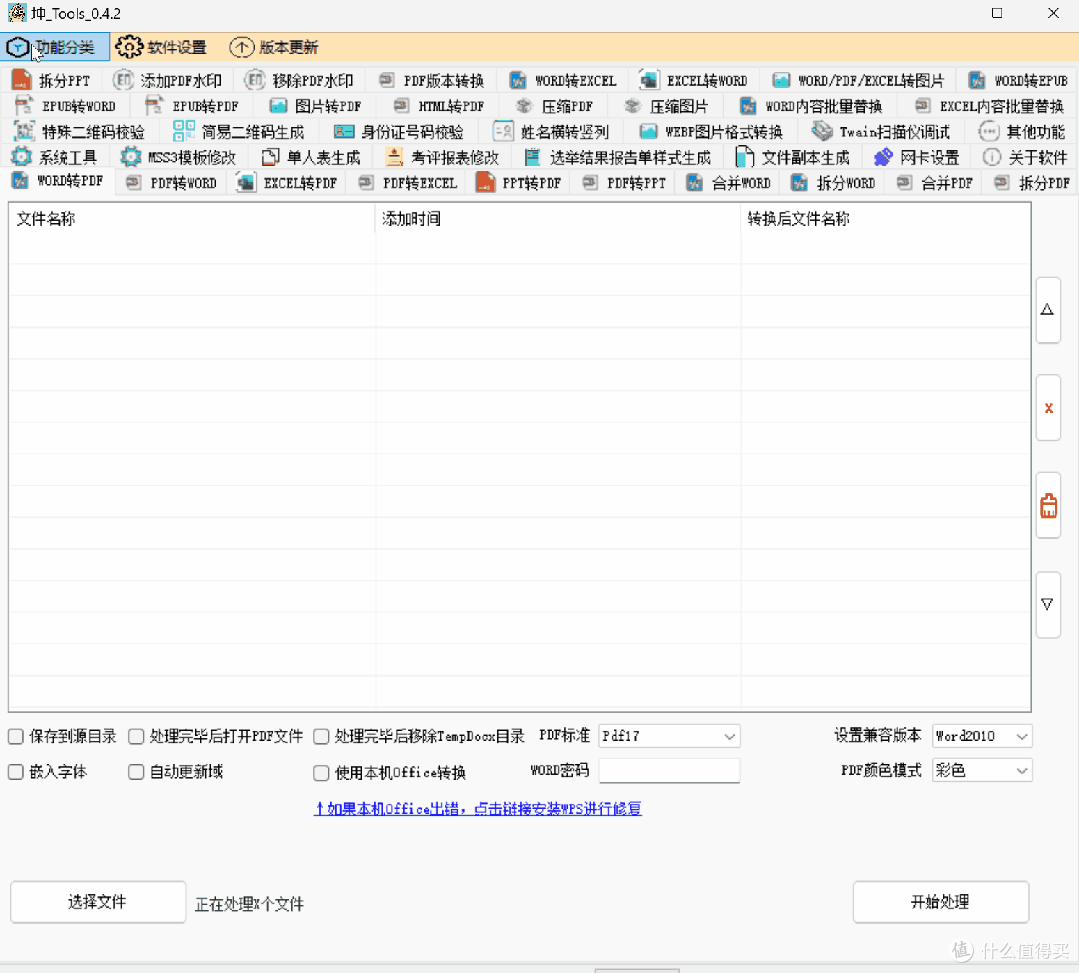This screenshot has height=973, width=1079.
Task: Open 其他功能 section
Action: pos(1022,131)
